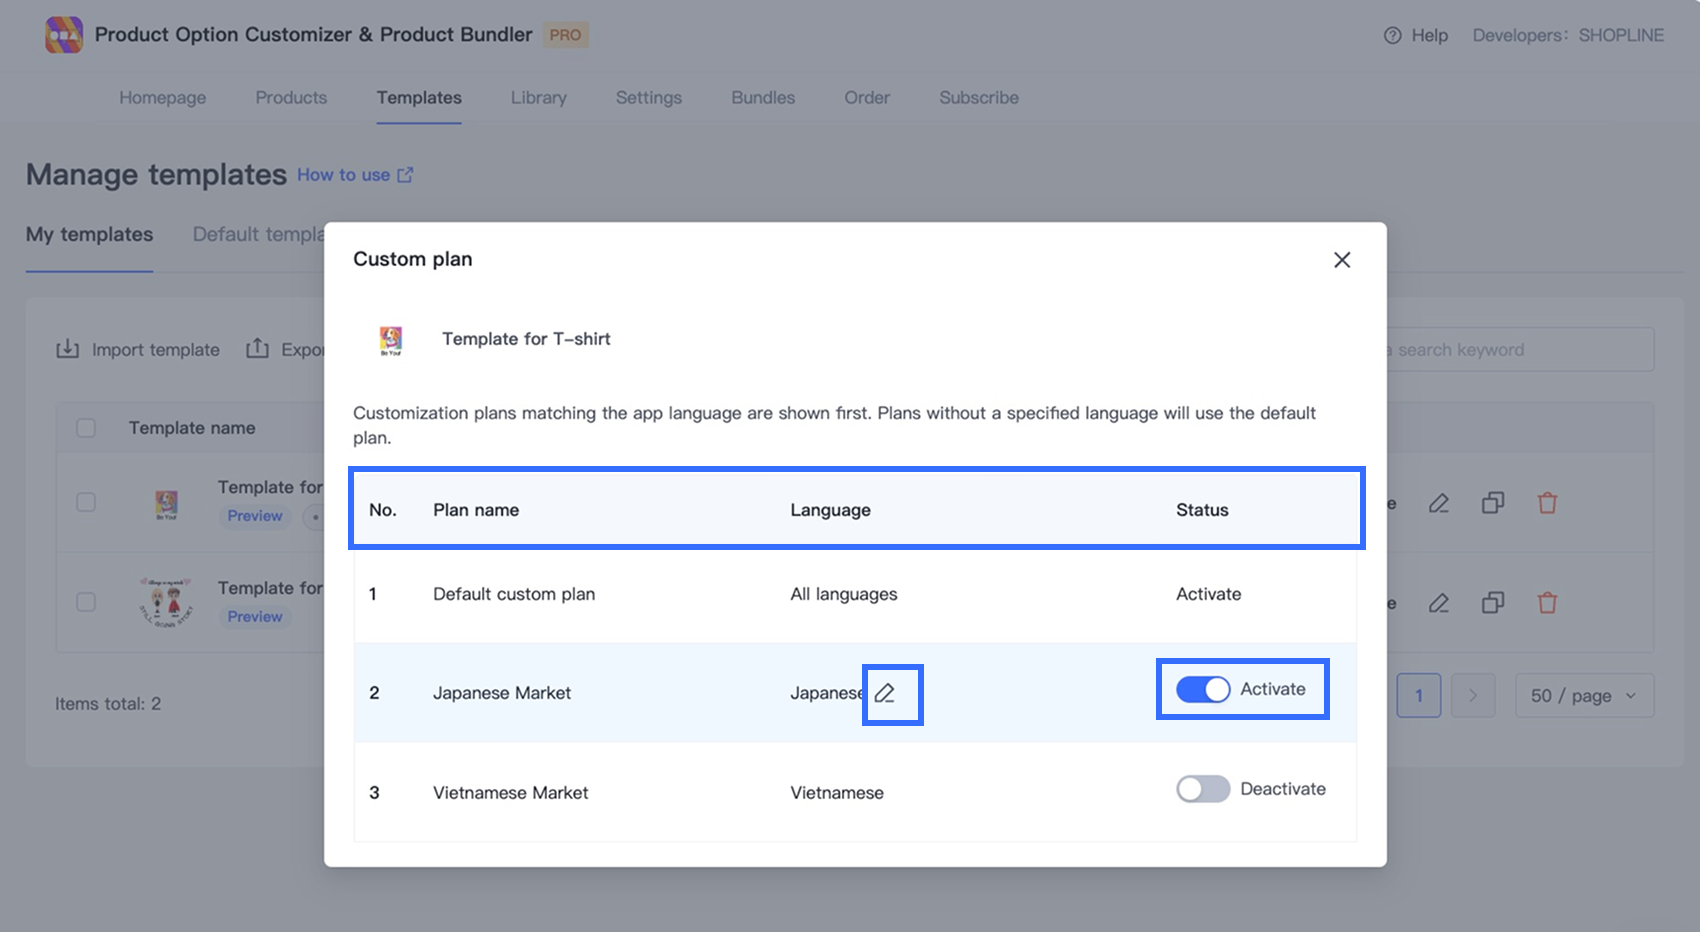Click the edit pencil beside Japanese language
This screenshot has height=932, width=1700.
[x=885, y=693]
